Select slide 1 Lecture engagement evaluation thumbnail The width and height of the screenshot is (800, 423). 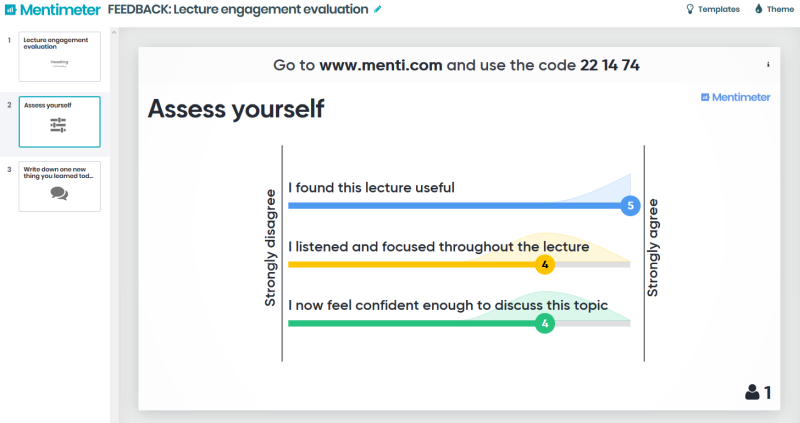click(59, 56)
